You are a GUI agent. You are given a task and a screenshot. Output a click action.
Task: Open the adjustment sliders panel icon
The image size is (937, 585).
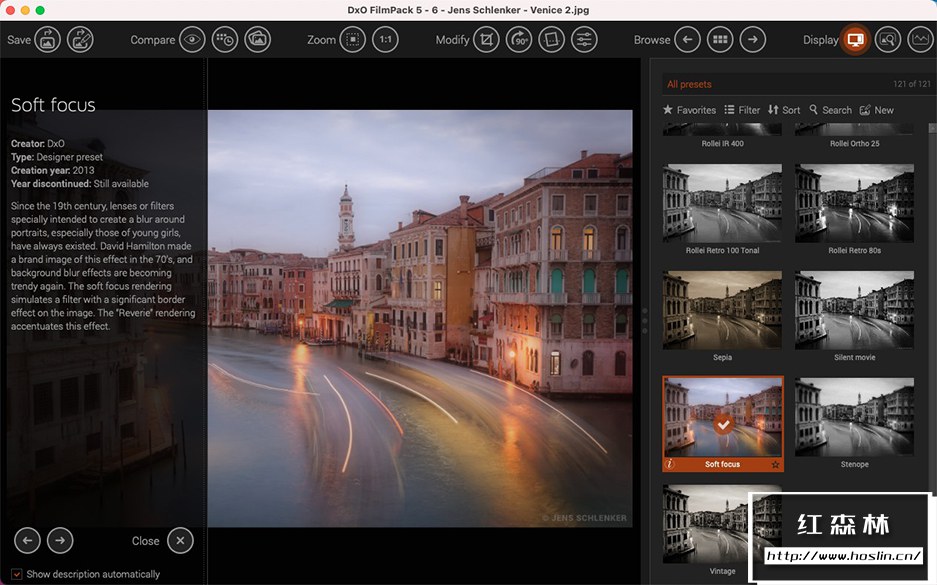pyautogui.click(x=584, y=40)
